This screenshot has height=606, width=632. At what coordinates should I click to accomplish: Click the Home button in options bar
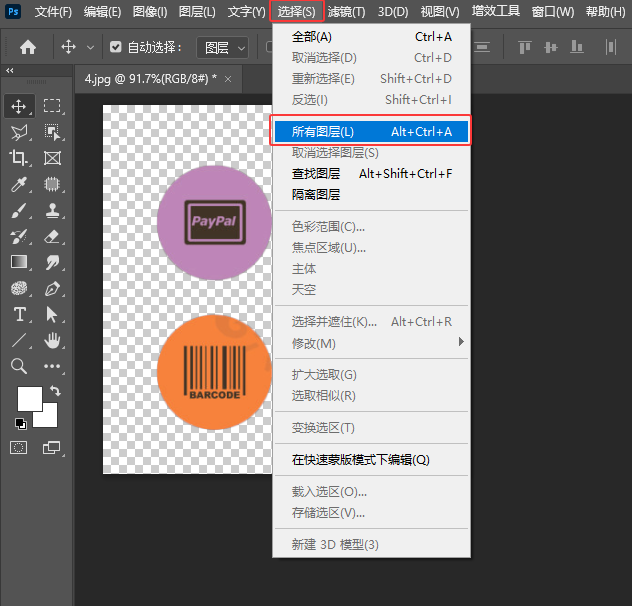[x=28, y=47]
